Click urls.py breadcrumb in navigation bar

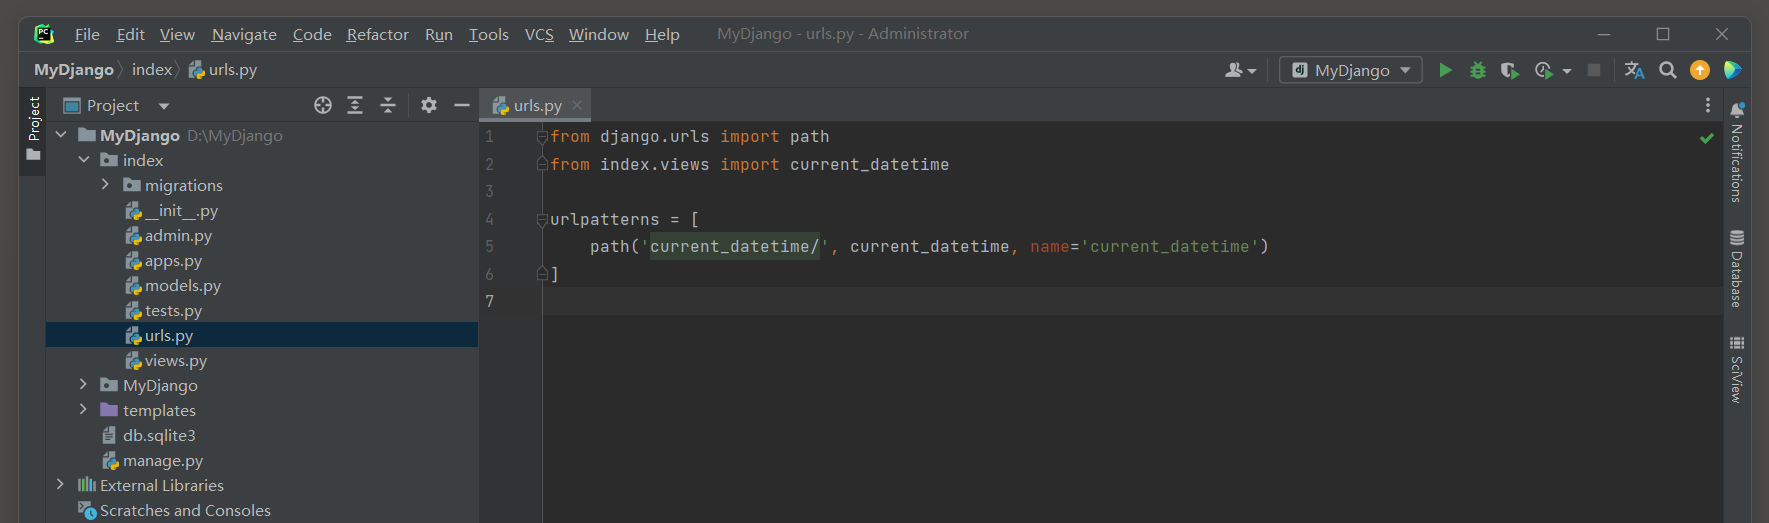pyautogui.click(x=223, y=70)
